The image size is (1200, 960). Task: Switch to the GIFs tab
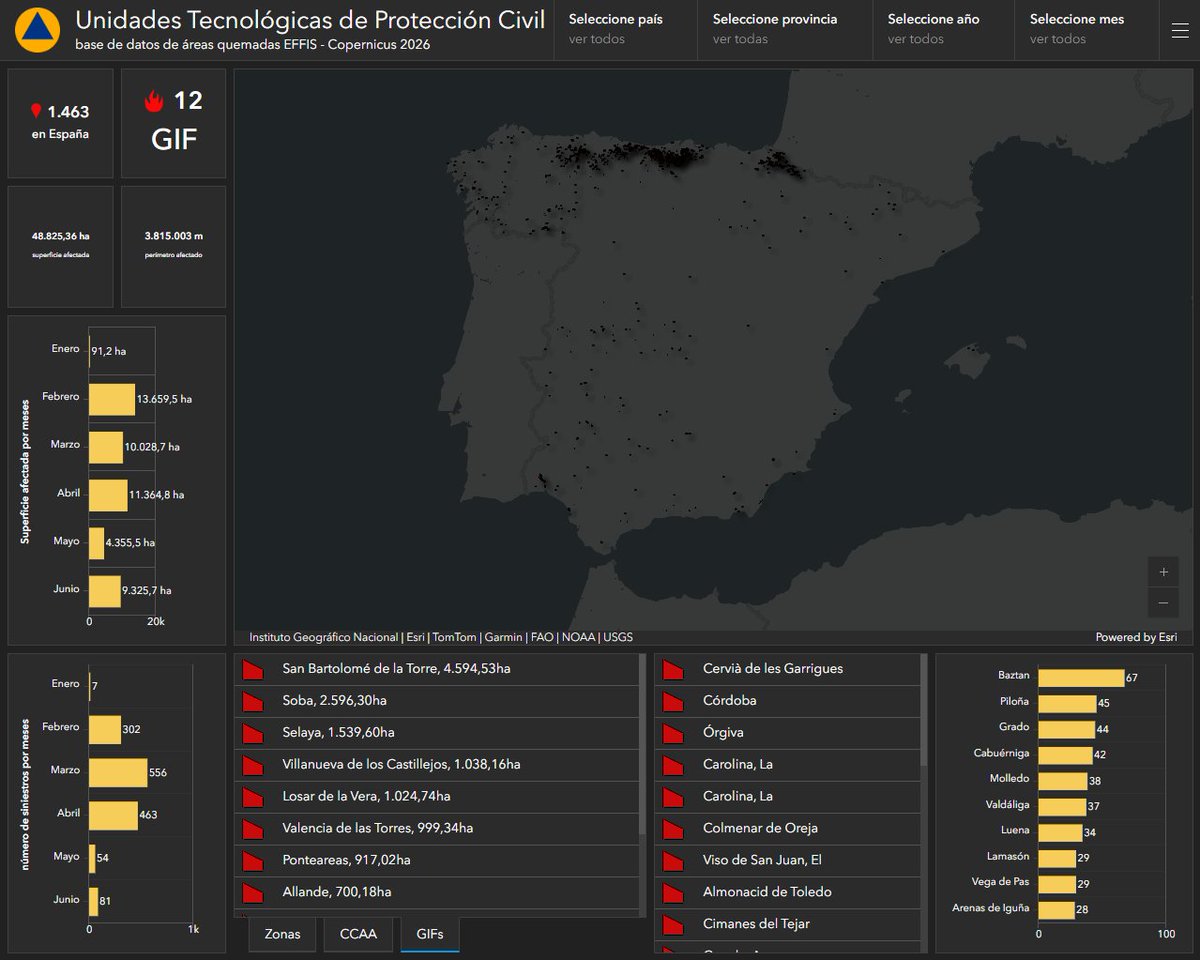[430, 934]
